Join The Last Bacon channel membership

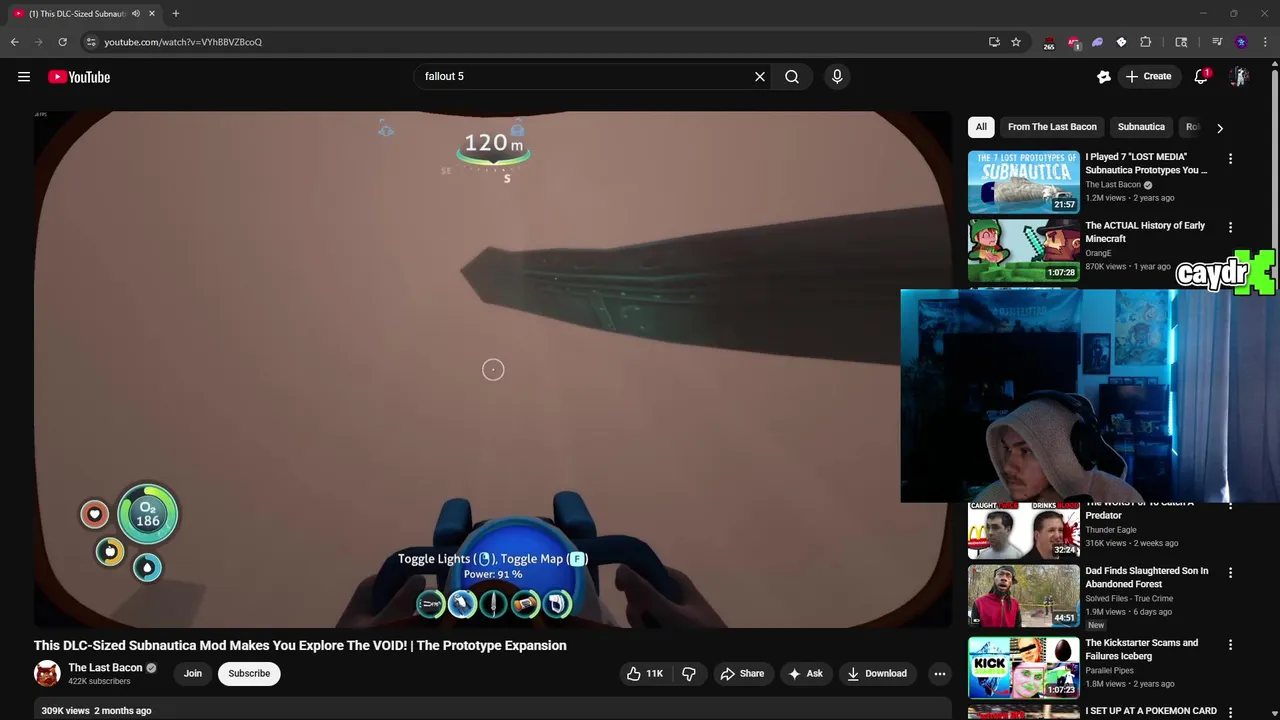193,673
